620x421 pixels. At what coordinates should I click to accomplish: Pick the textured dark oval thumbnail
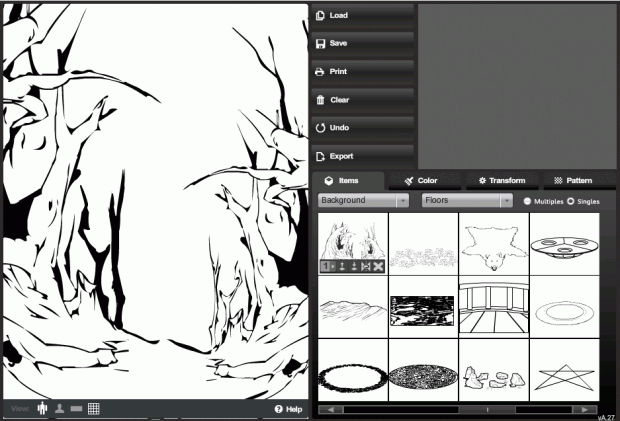point(423,370)
